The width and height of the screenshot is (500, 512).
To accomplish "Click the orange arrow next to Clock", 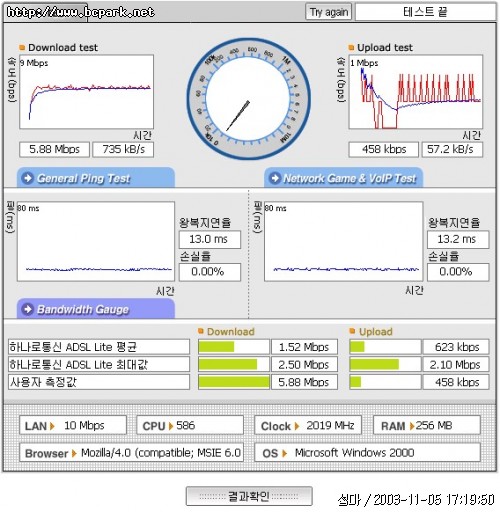I will pyautogui.click(x=297, y=426).
